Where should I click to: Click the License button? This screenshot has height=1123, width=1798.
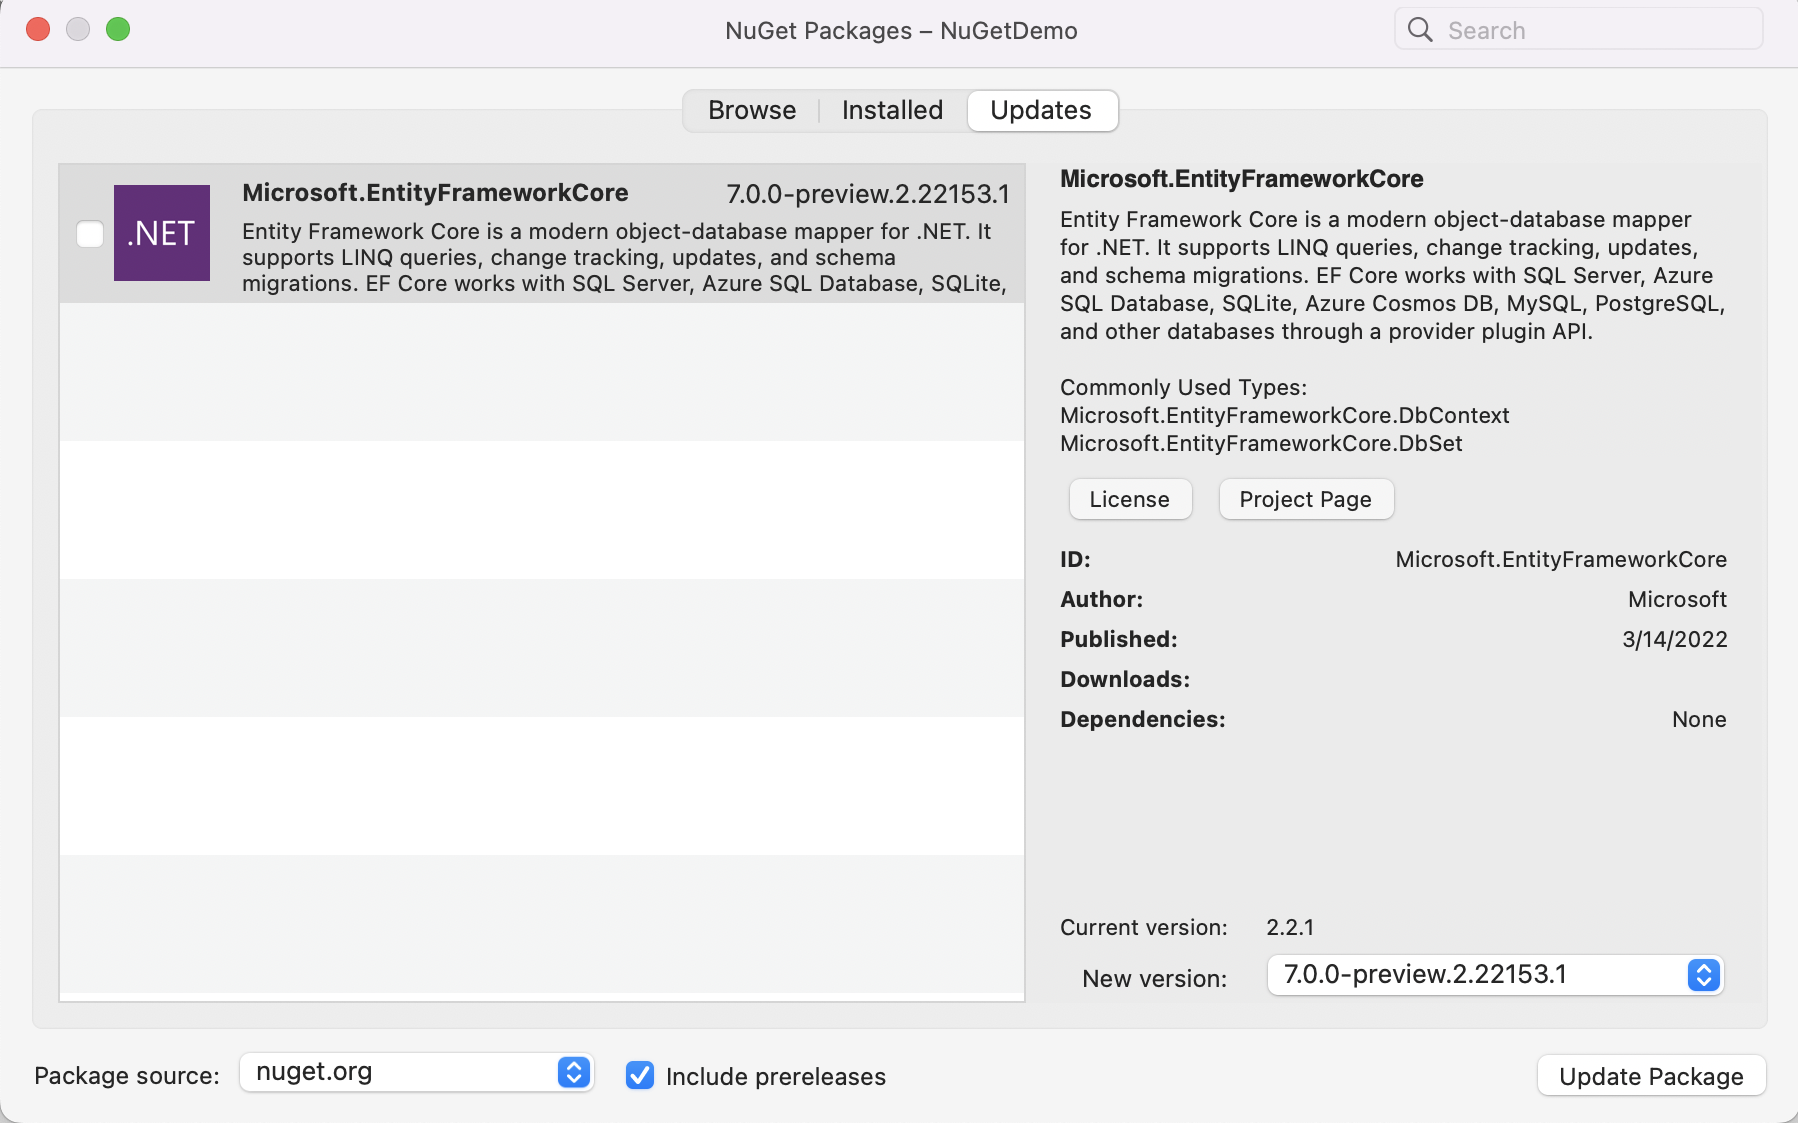click(1130, 499)
